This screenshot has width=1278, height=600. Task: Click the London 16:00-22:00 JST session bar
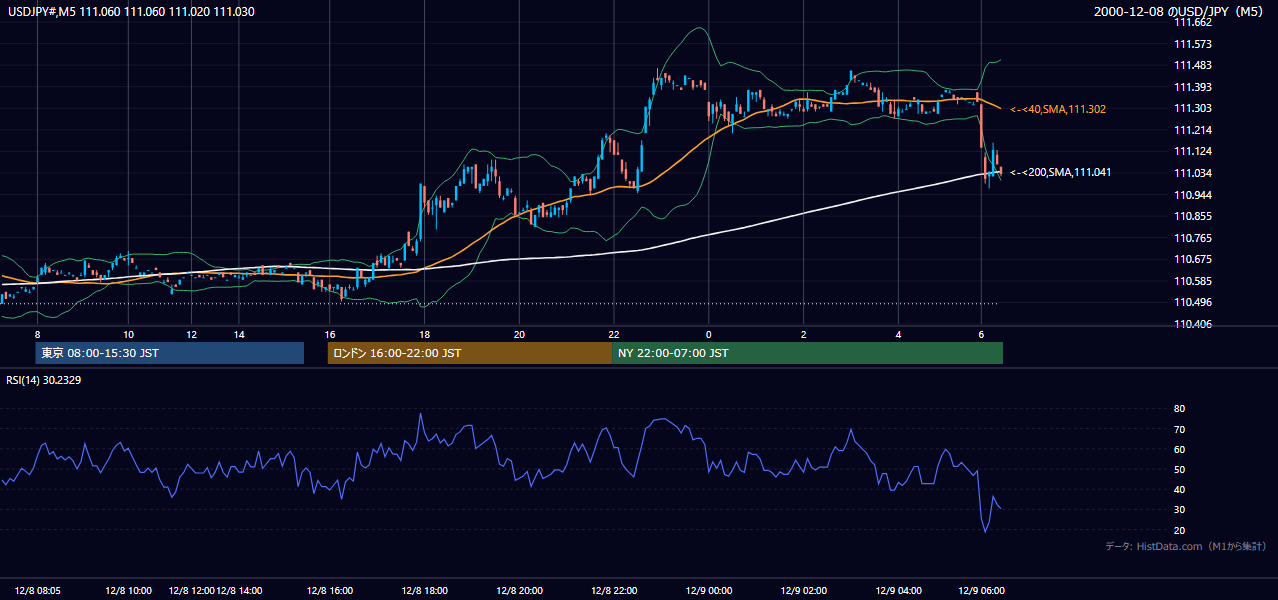470,353
